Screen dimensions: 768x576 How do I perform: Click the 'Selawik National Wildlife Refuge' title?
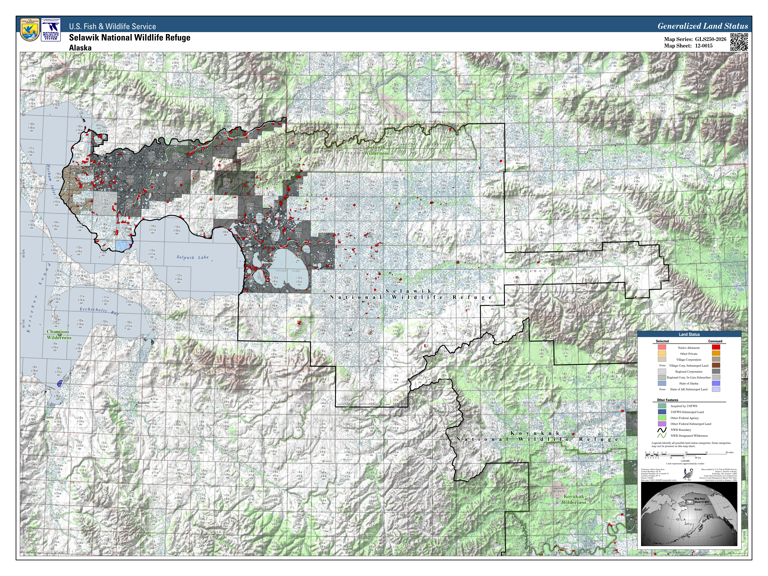point(129,37)
